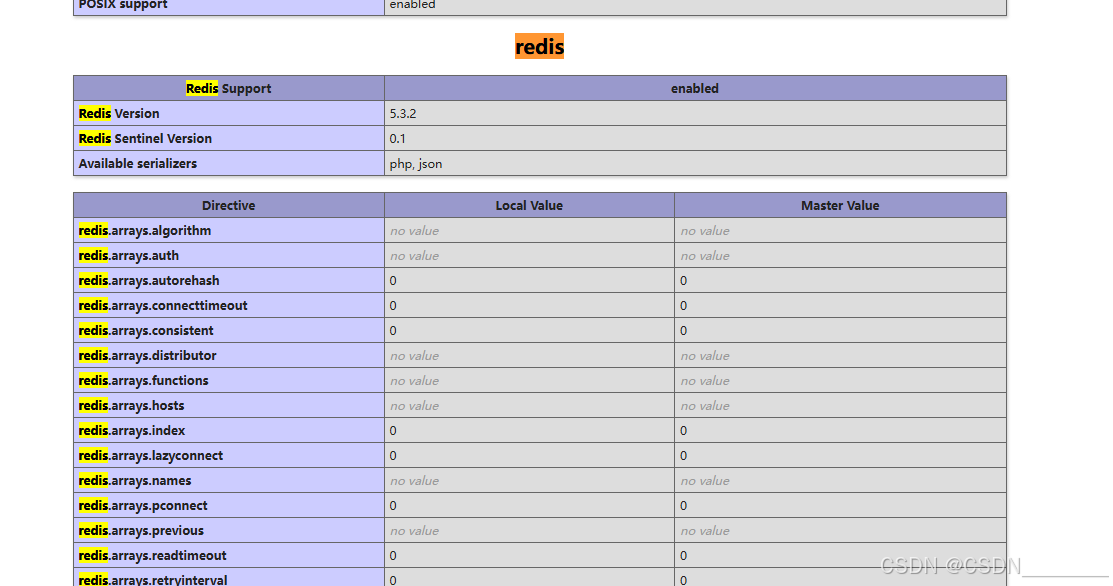Image resolution: width=1113 pixels, height=586 pixels.
Task: Select redis.arrays.auth directive
Action: point(229,255)
